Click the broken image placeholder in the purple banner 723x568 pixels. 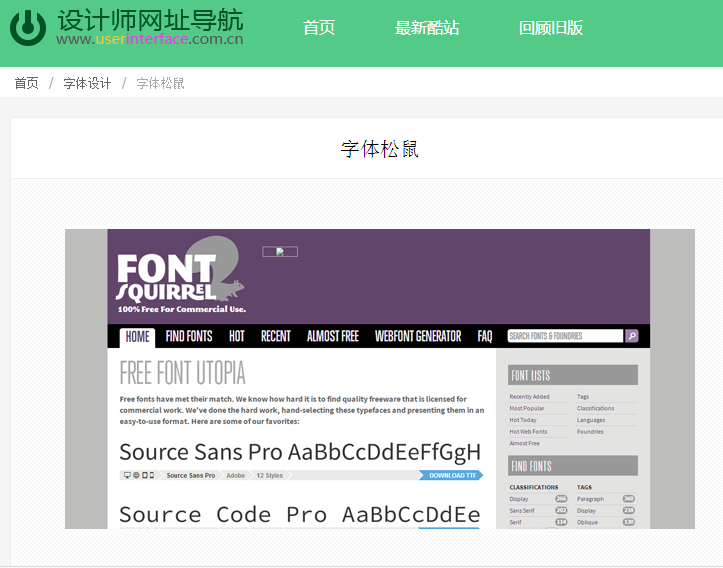280,252
